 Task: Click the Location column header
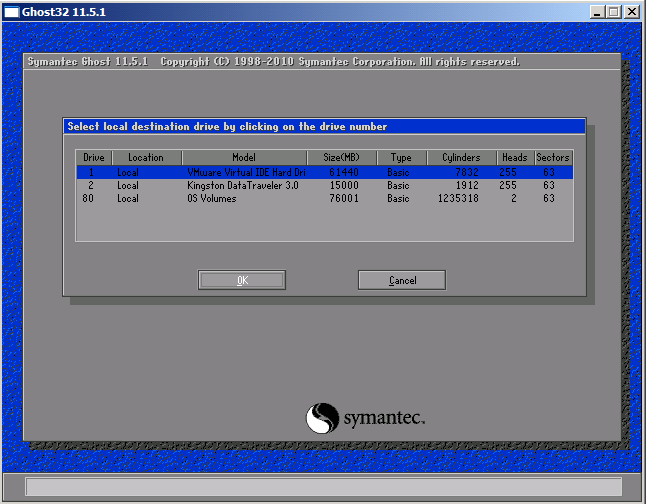(146, 158)
